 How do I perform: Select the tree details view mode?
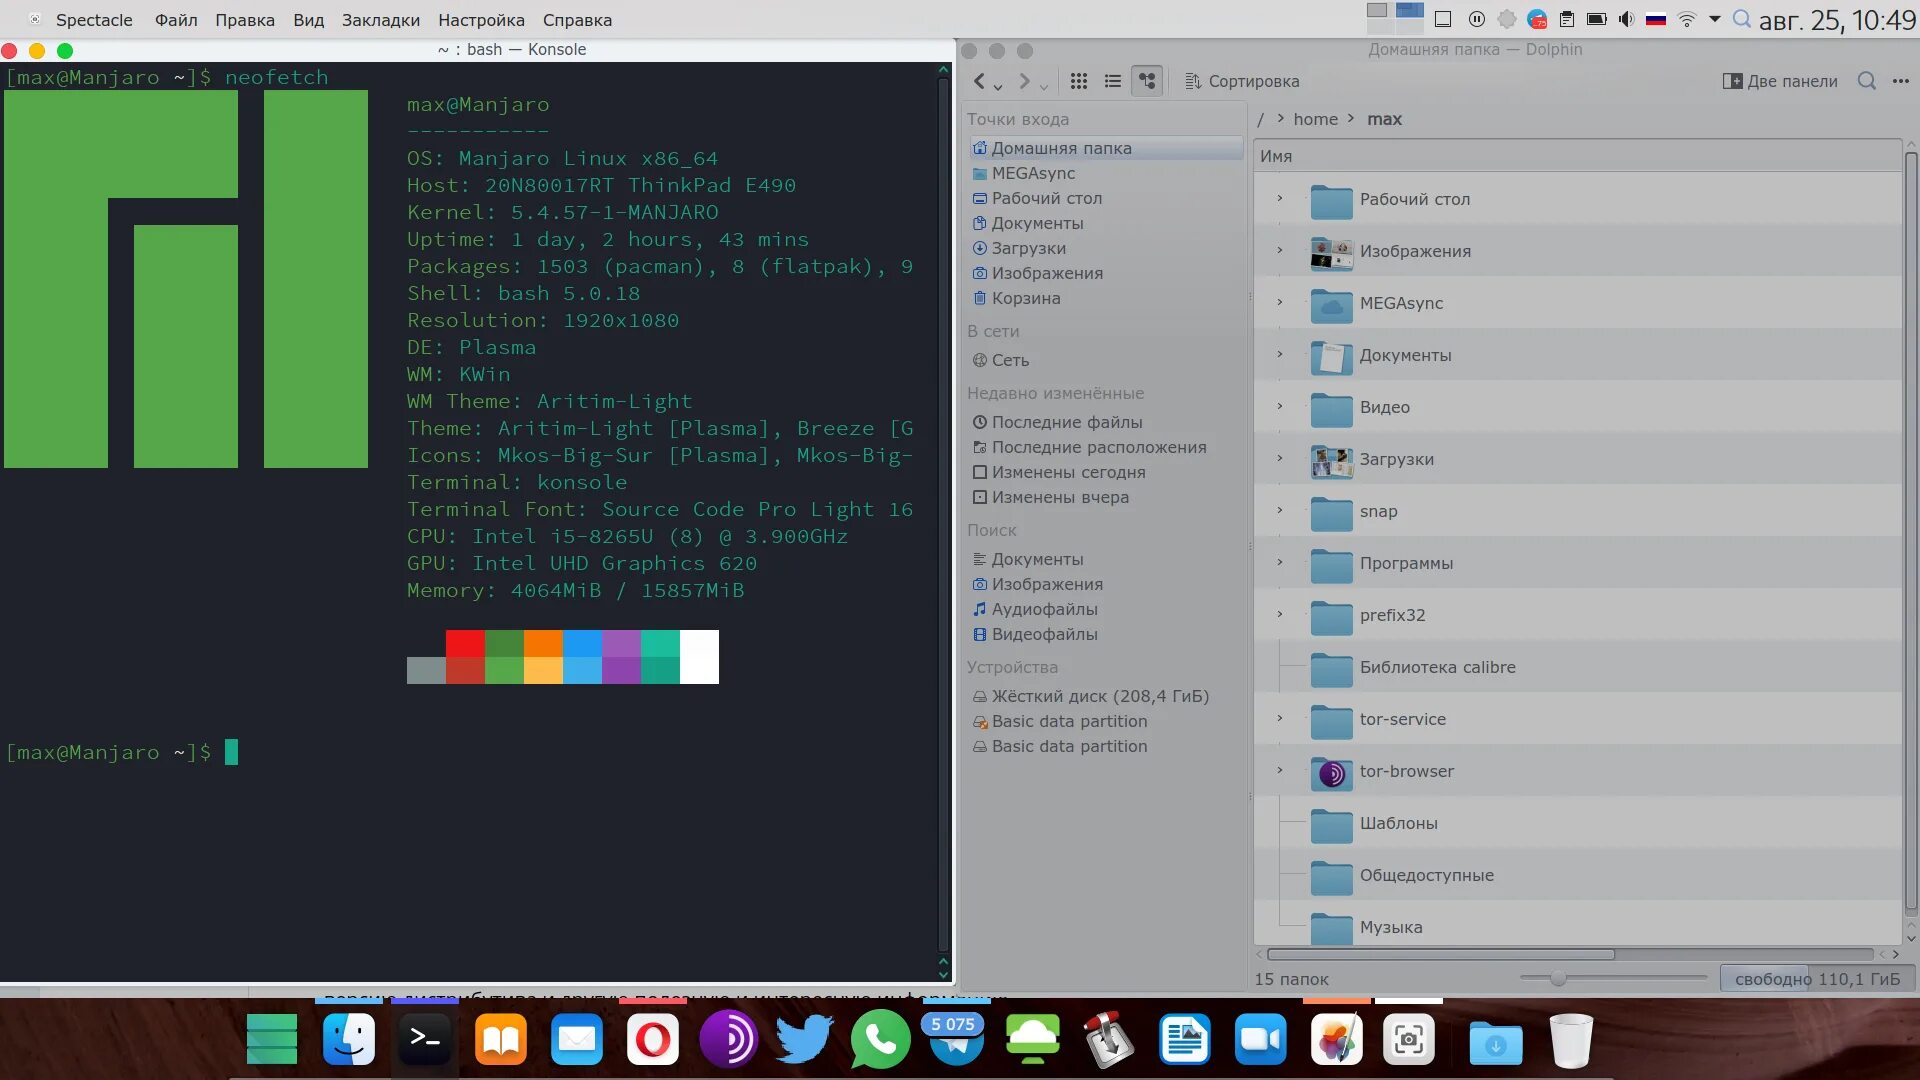1147,81
